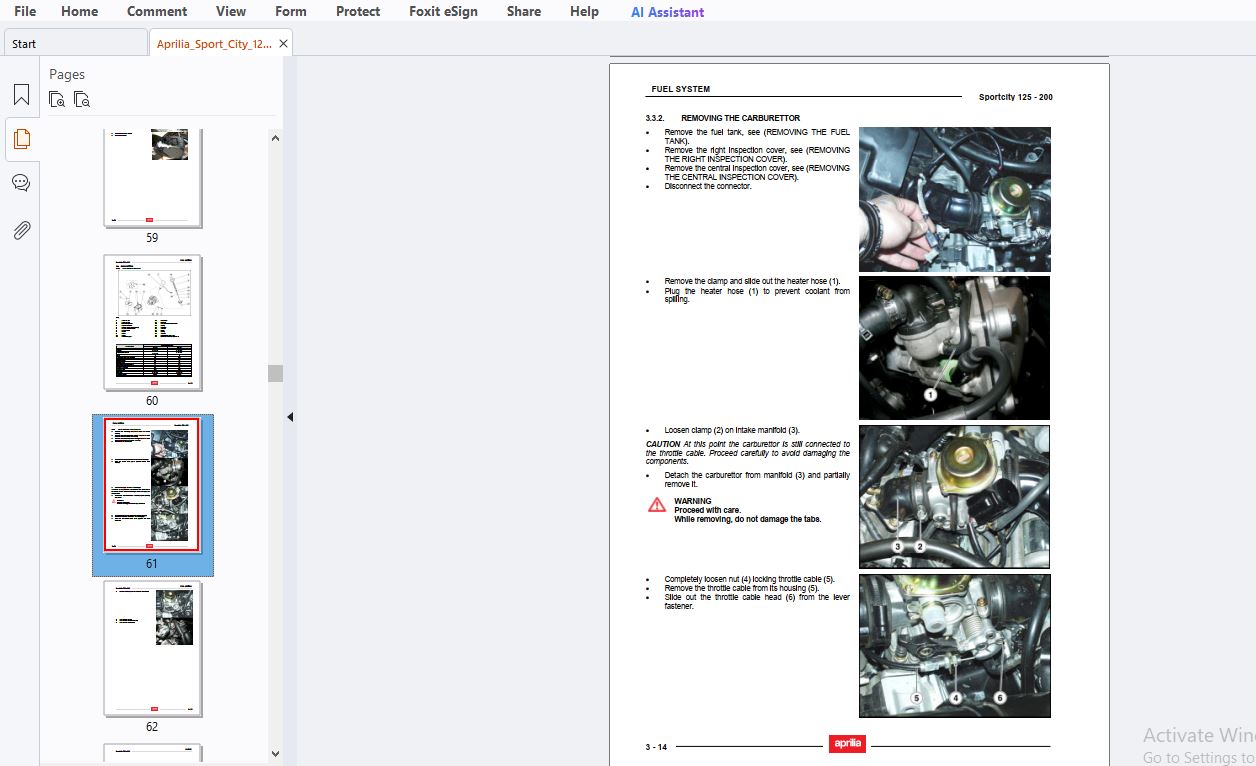
Task: Click 'Sportcity 125 - 200' header text
Action: (1015, 97)
